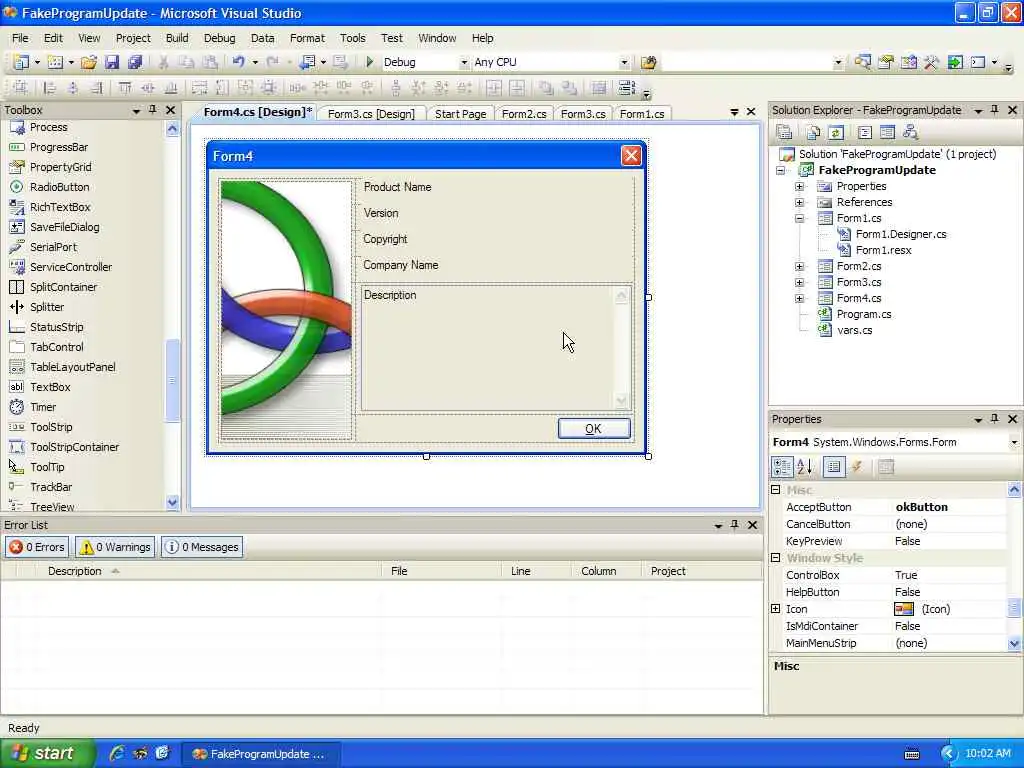
Task: Toggle auto-hide pin on Solution Explorer
Action: [995, 110]
